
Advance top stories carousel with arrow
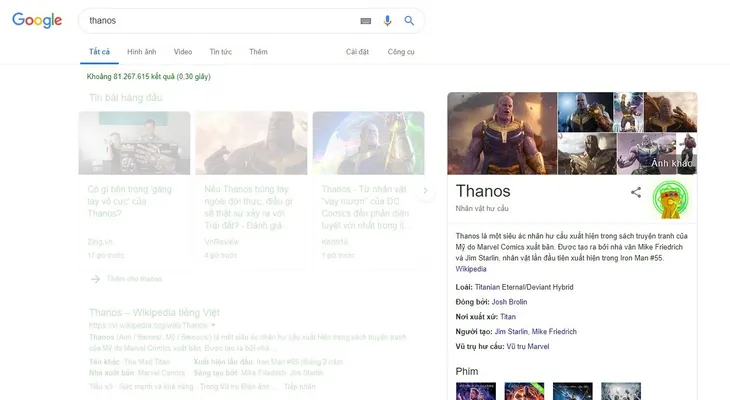(425, 190)
